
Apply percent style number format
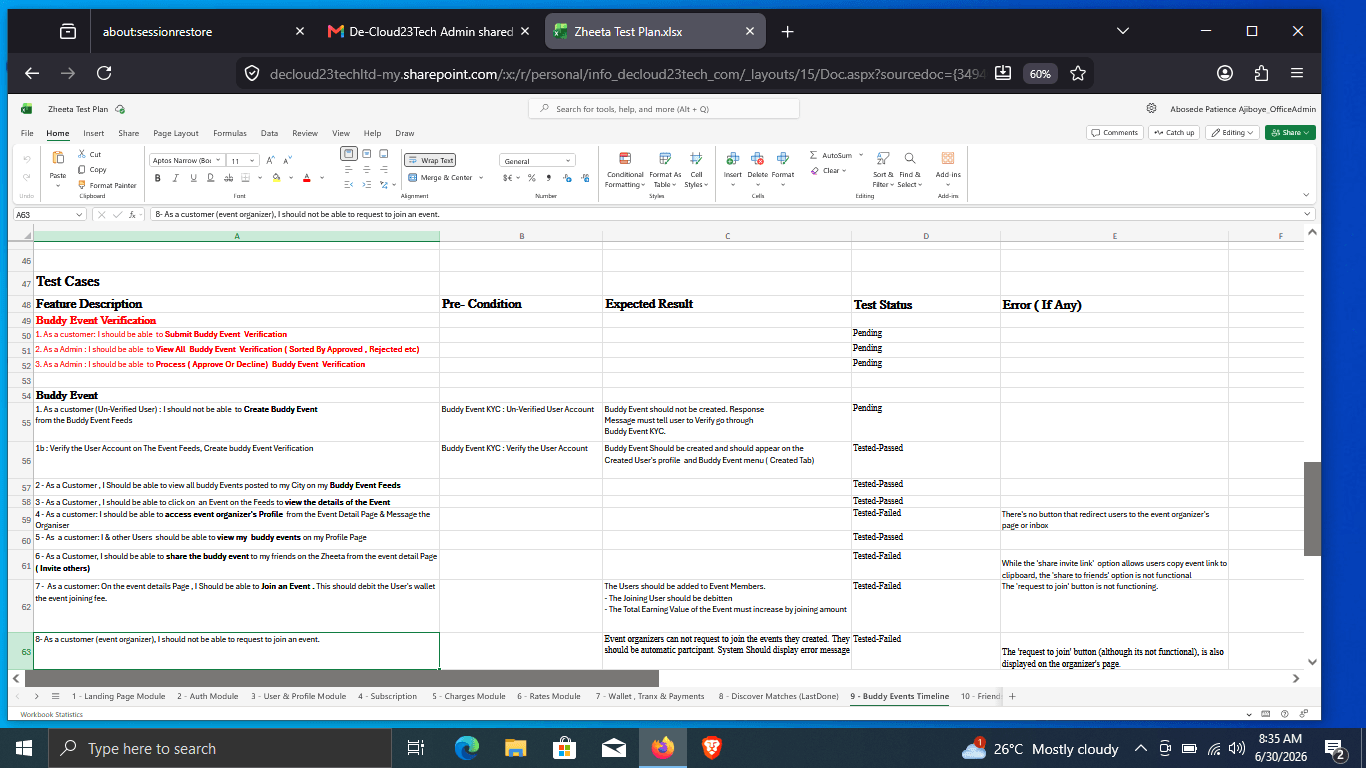coord(532,178)
